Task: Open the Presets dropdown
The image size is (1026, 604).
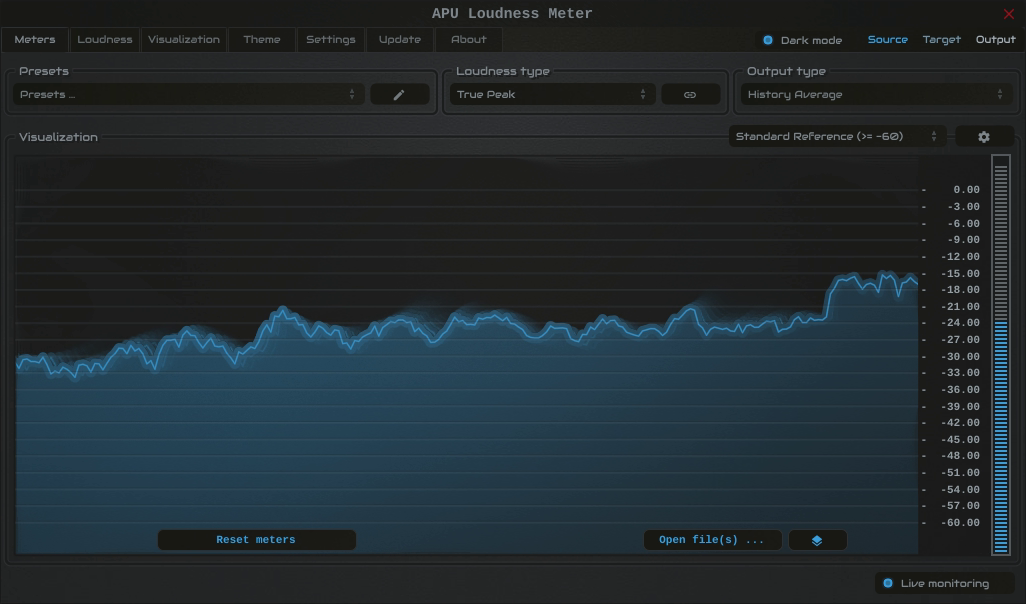Action: click(188, 95)
